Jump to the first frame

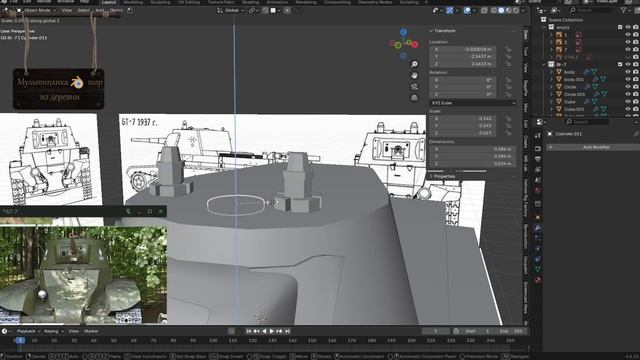(x=249, y=331)
